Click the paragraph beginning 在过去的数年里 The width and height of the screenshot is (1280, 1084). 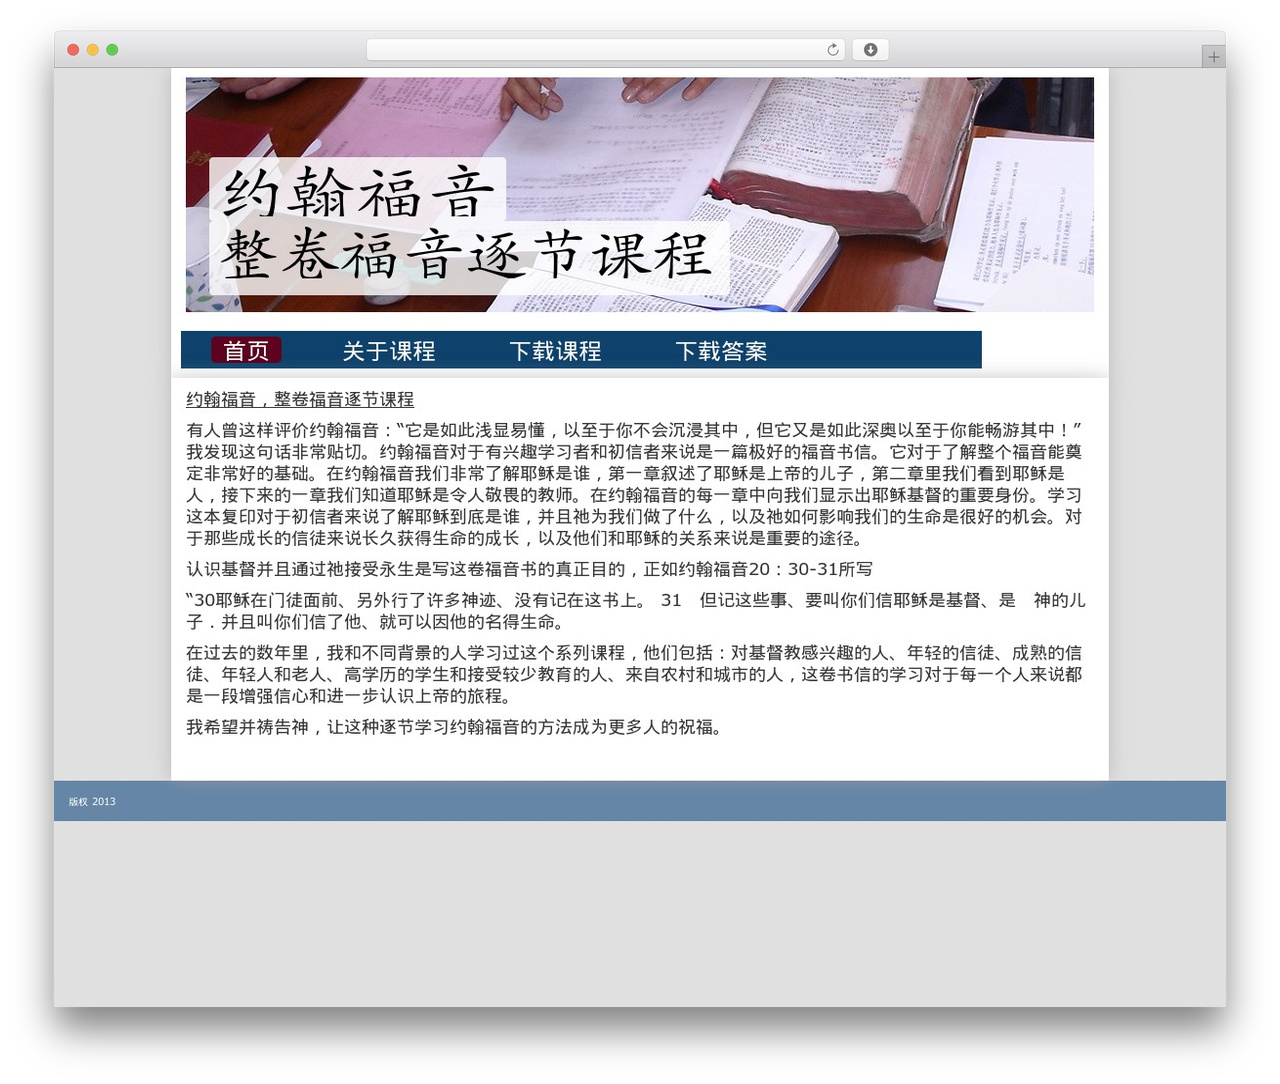coord(635,674)
